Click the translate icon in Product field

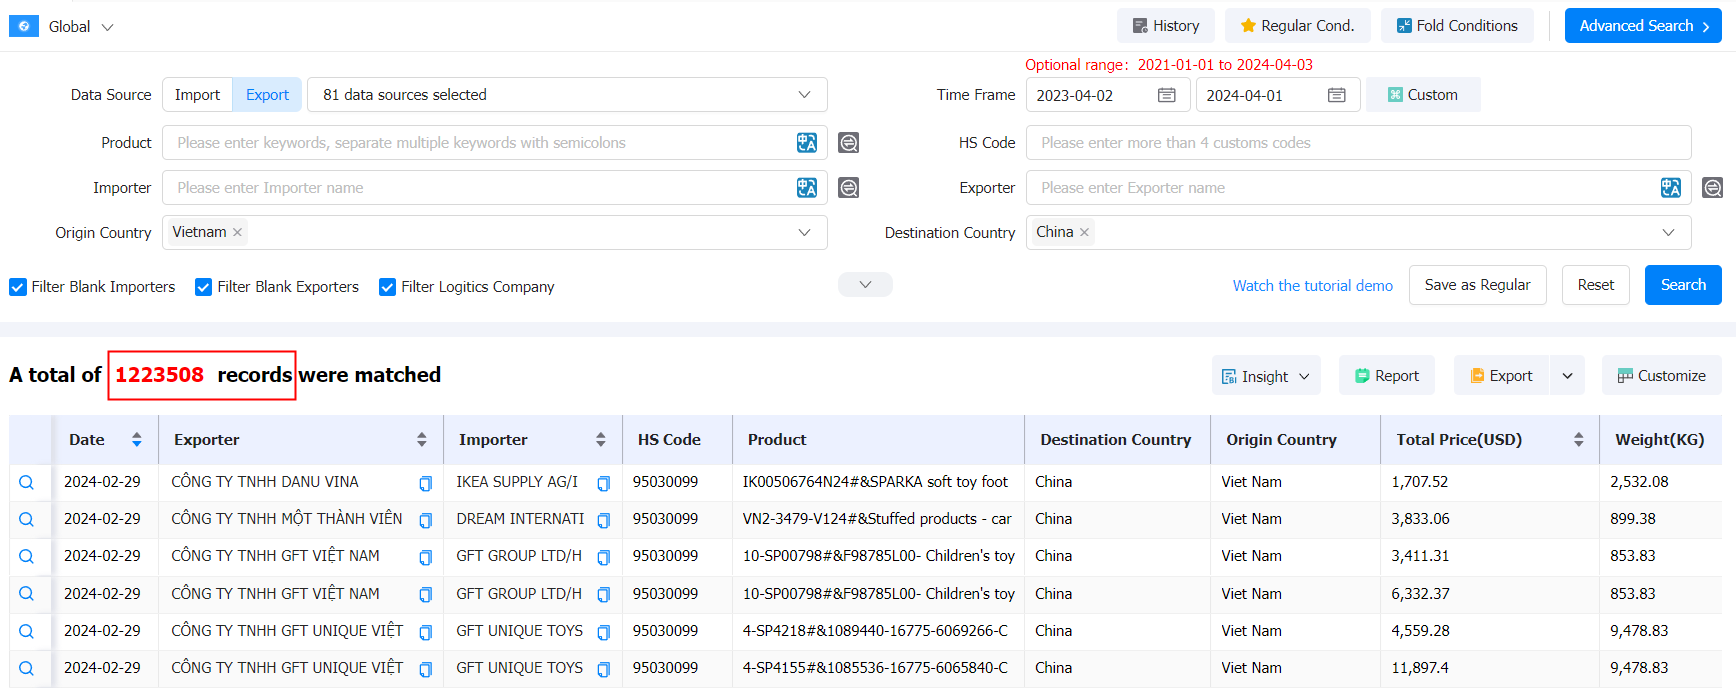click(806, 143)
